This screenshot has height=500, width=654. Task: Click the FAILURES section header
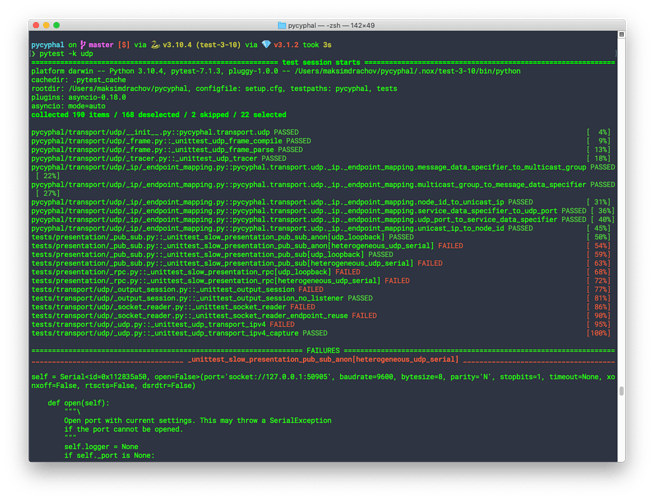pos(323,351)
